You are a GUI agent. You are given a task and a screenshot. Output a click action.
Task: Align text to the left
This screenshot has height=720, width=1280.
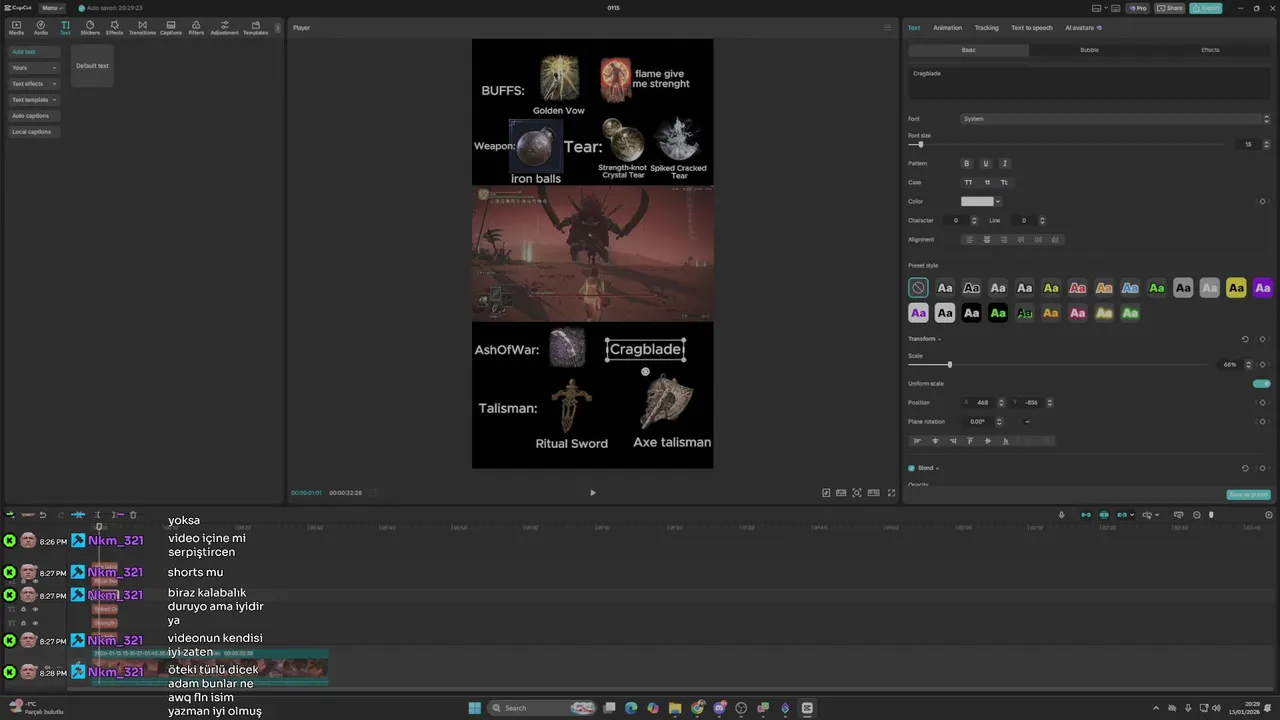point(969,240)
